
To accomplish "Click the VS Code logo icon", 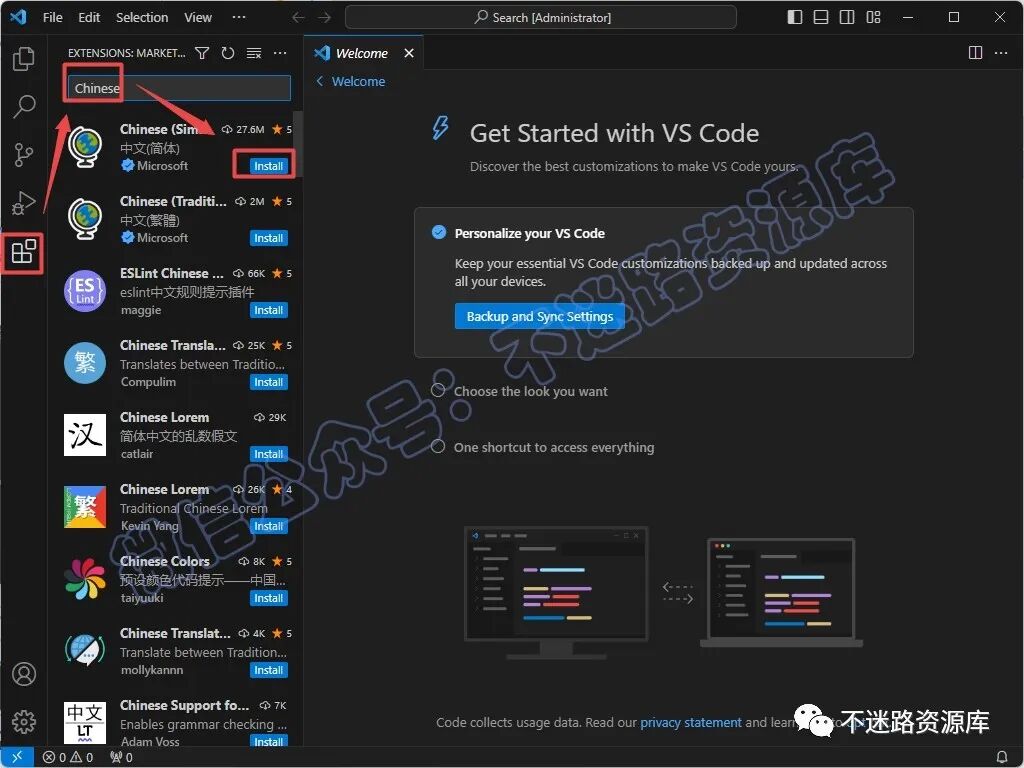I will [x=18, y=17].
